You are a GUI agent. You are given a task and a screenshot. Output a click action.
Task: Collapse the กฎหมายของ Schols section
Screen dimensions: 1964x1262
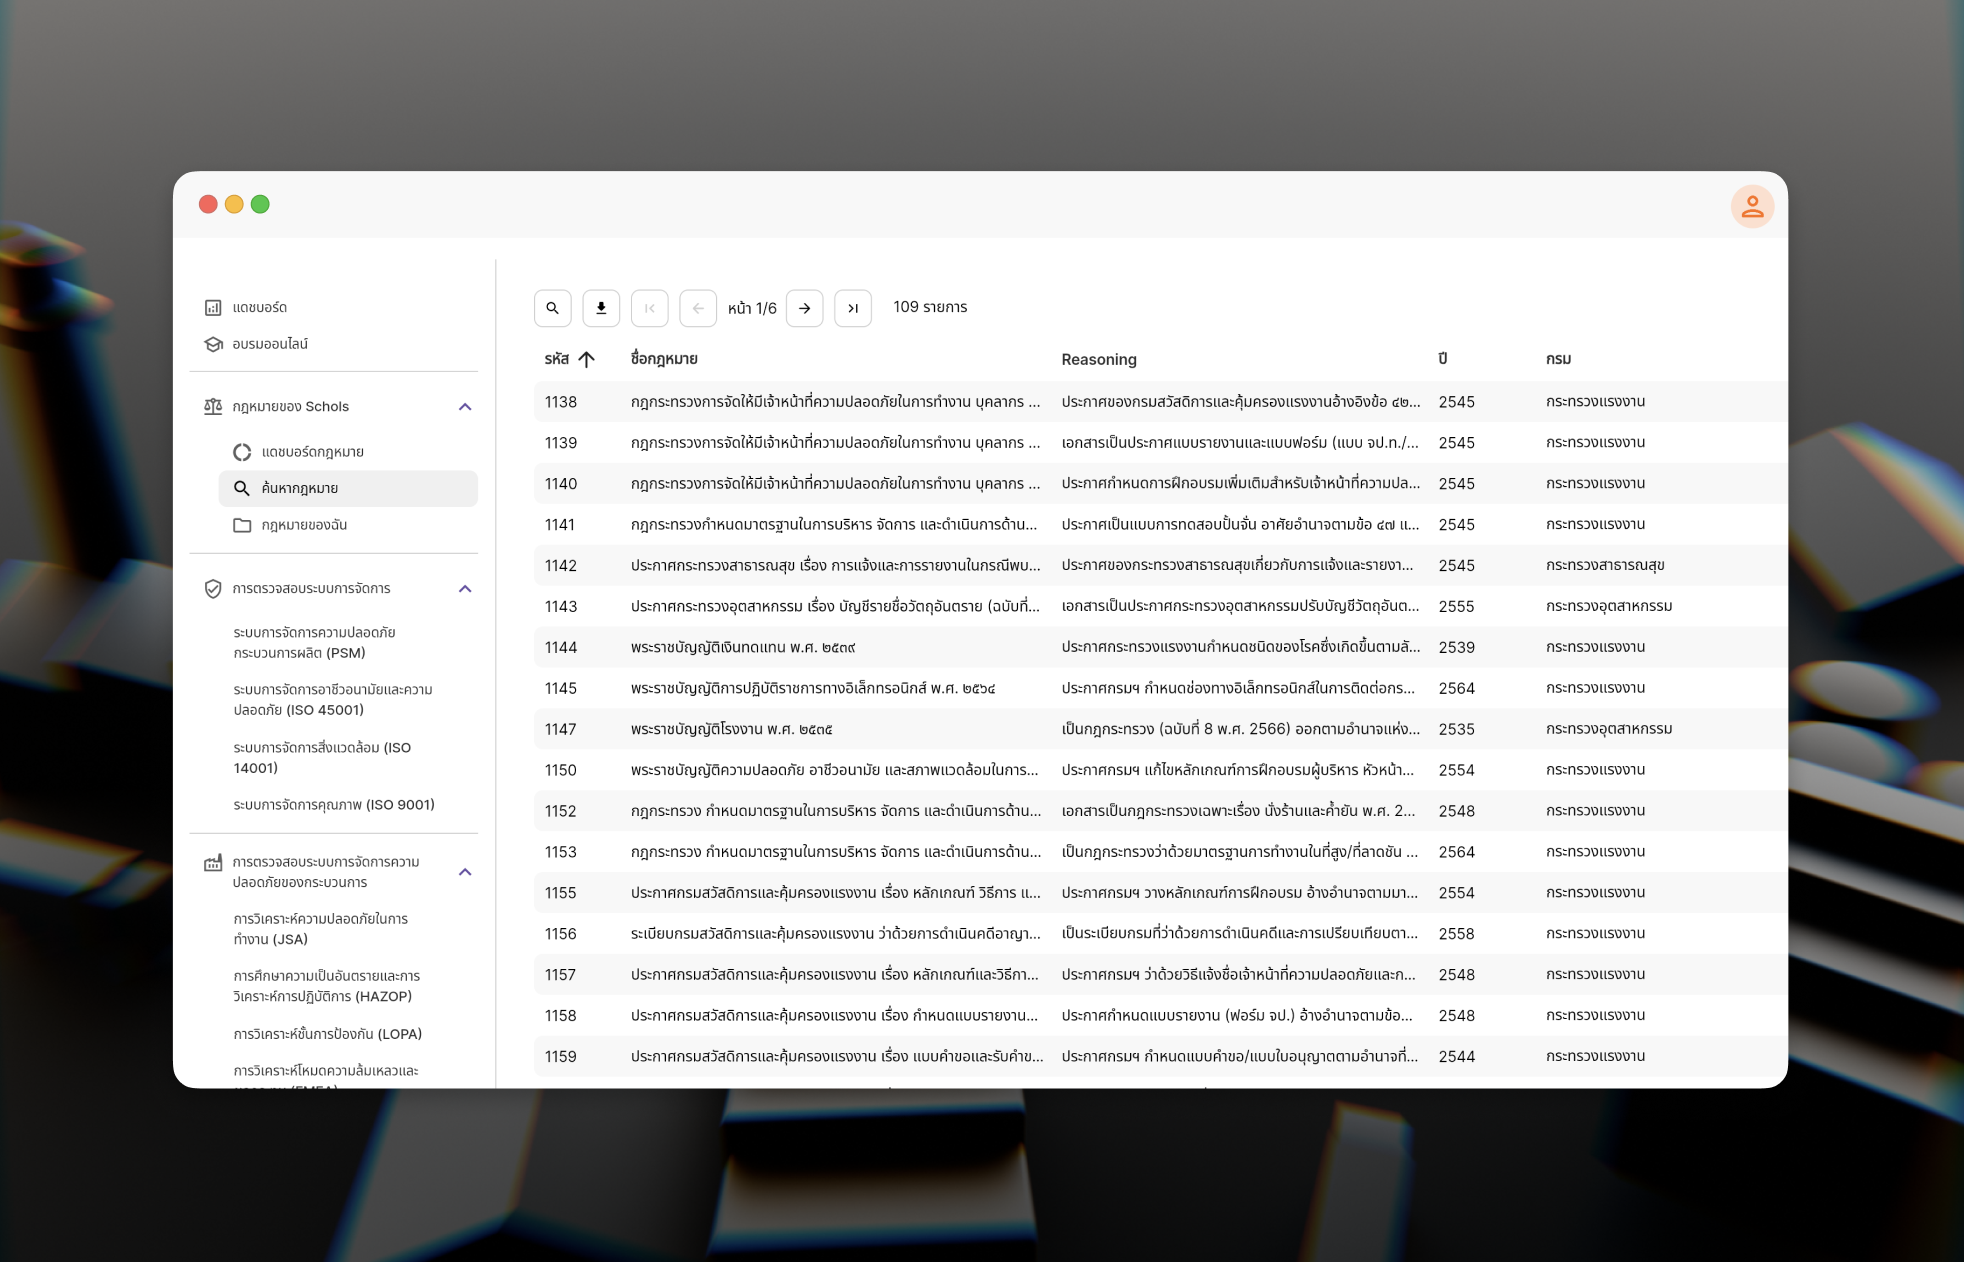(465, 407)
